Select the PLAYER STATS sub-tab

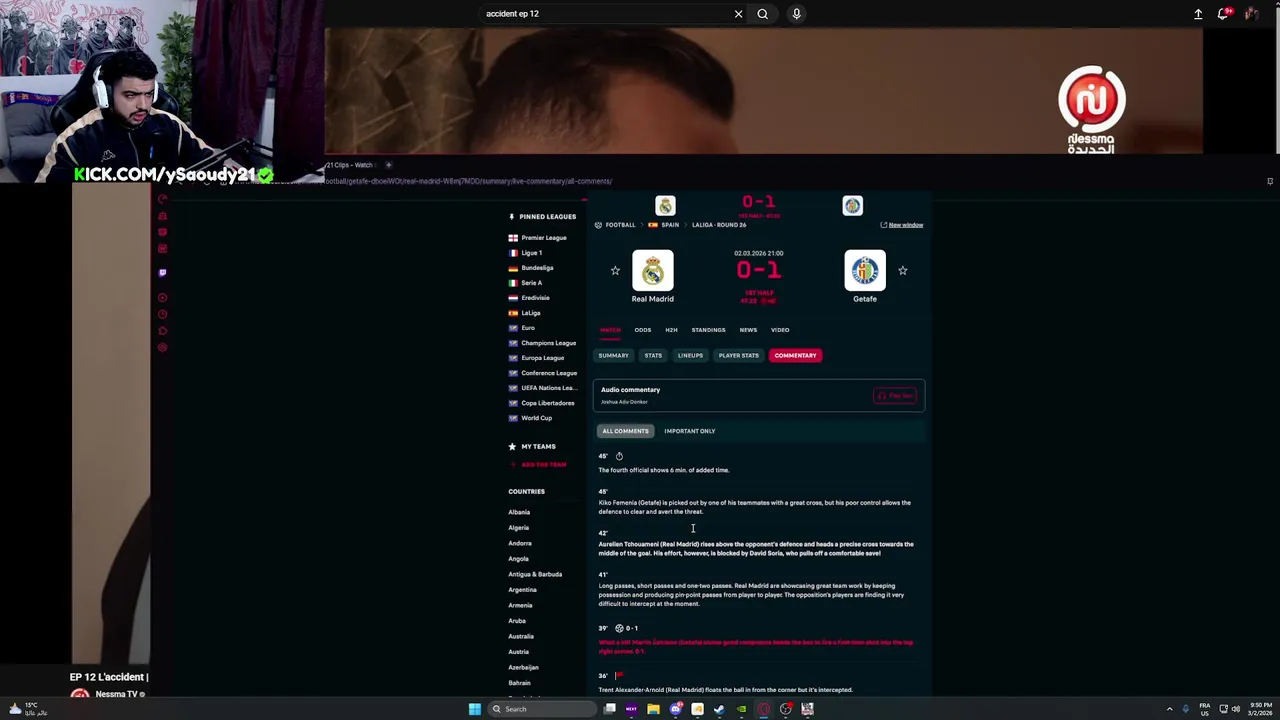pos(739,355)
